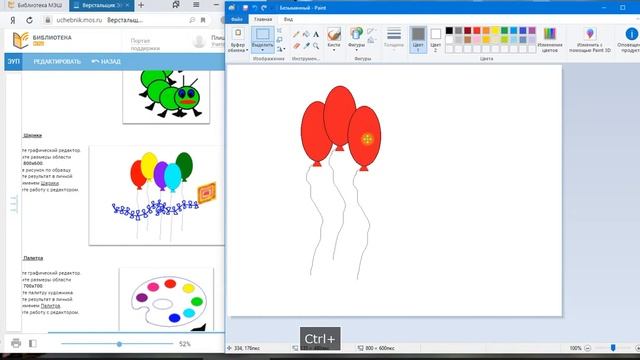Click the rectangular Selection tool icon
The height and width of the screenshot is (360, 640).
pos(262,34)
